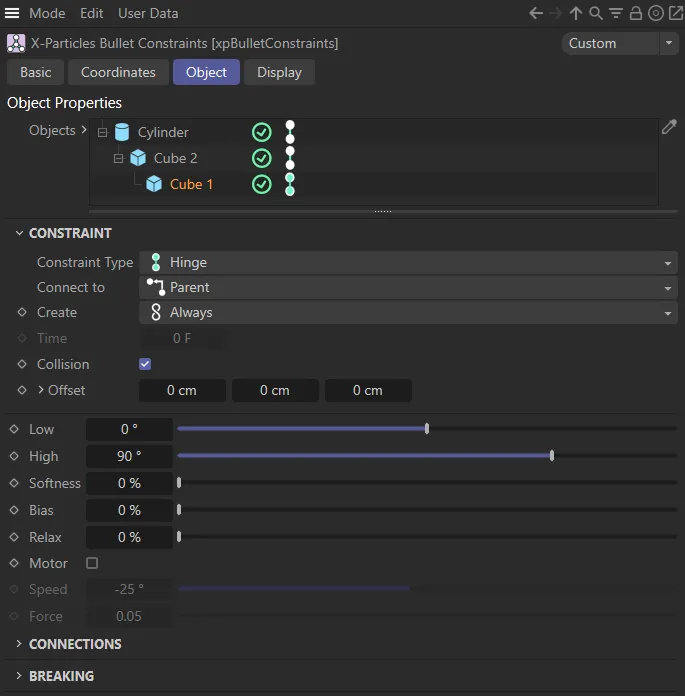Click the hinge constraint icon for Cylinder
This screenshot has width=685, height=696.
point(290,132)
